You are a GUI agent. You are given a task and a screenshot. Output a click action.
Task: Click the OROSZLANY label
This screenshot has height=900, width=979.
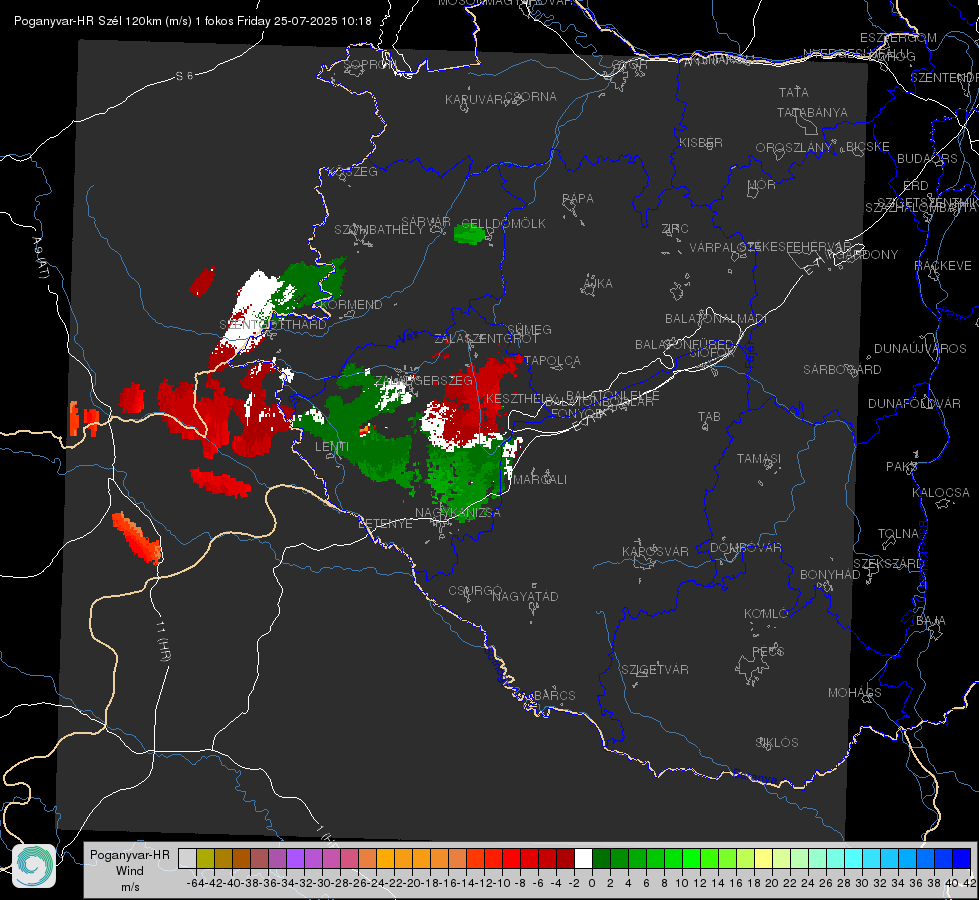(x=794, y=148)
